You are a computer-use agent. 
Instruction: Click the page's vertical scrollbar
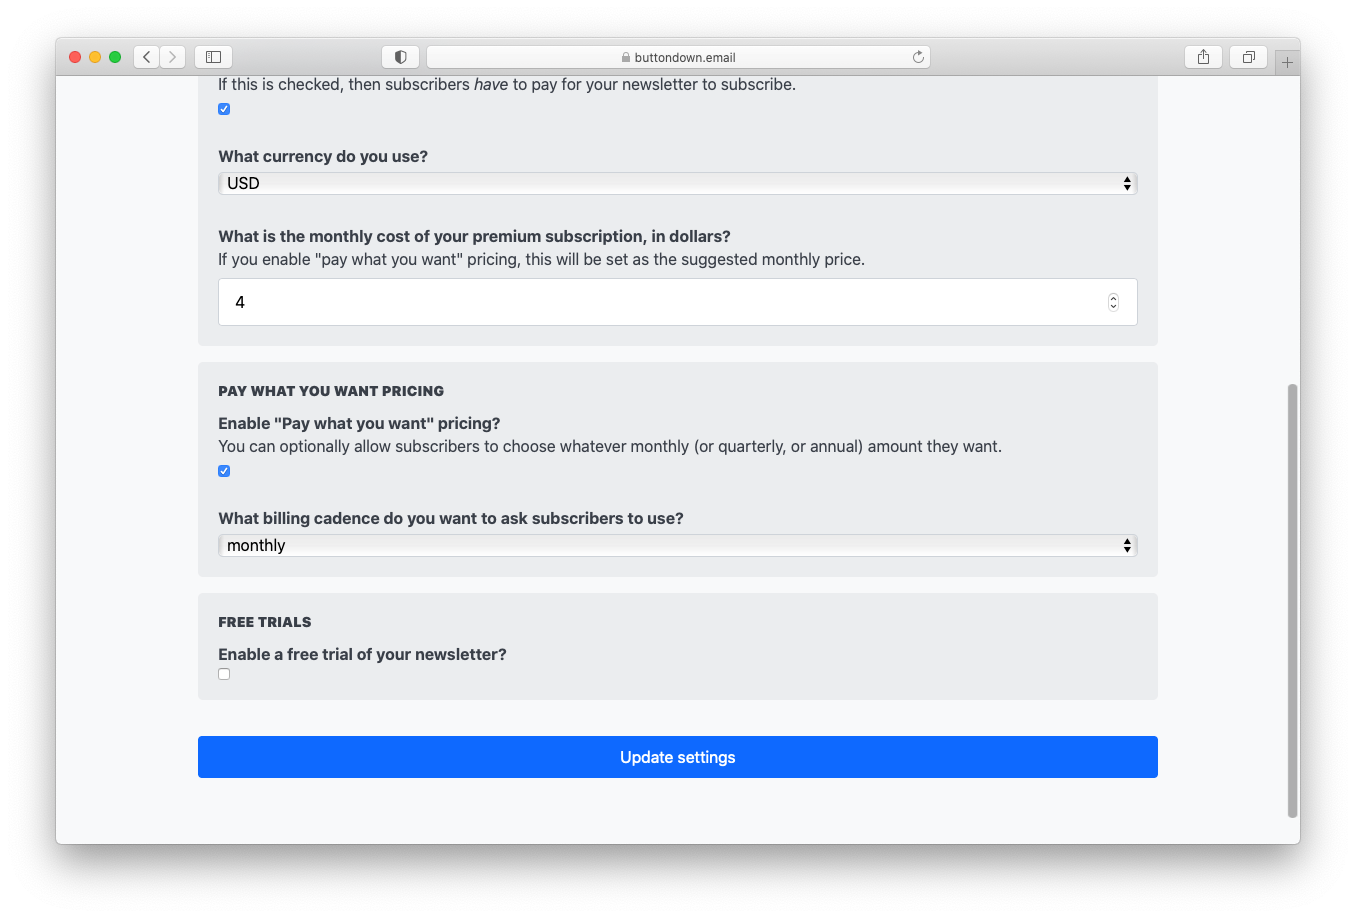[1292, 600]
